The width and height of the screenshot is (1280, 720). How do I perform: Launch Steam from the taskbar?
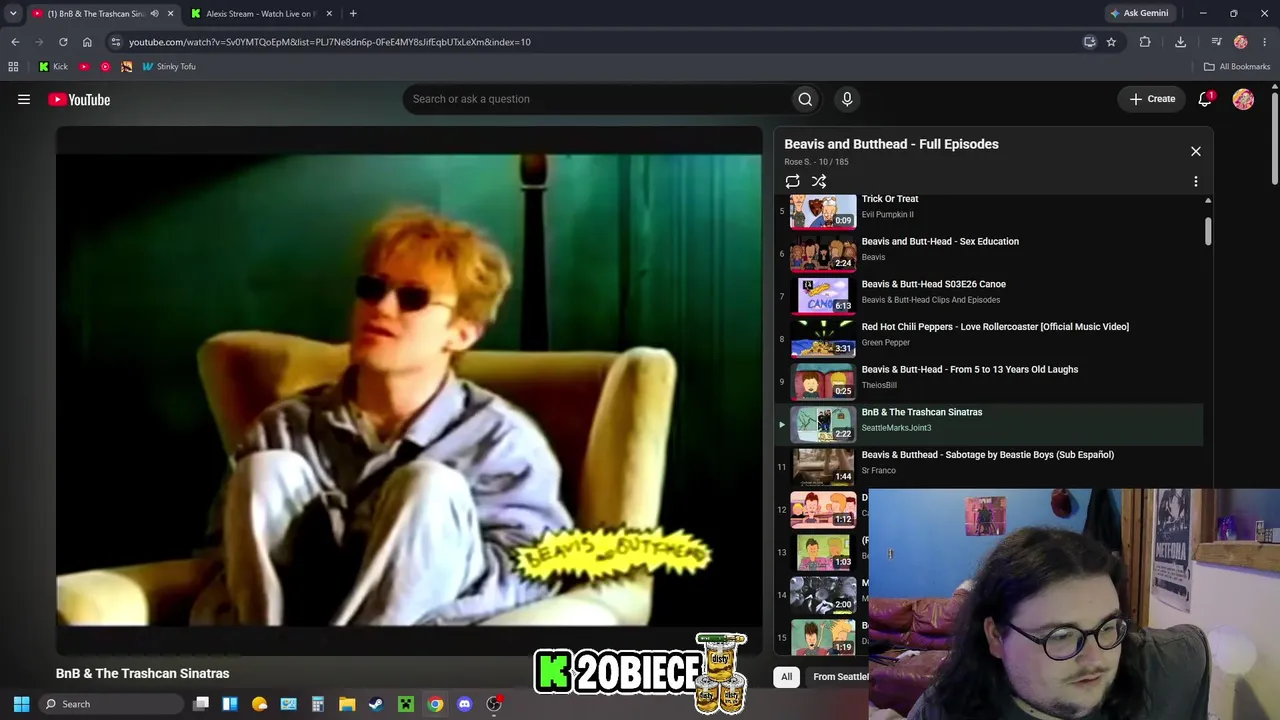tap(376, 704)
